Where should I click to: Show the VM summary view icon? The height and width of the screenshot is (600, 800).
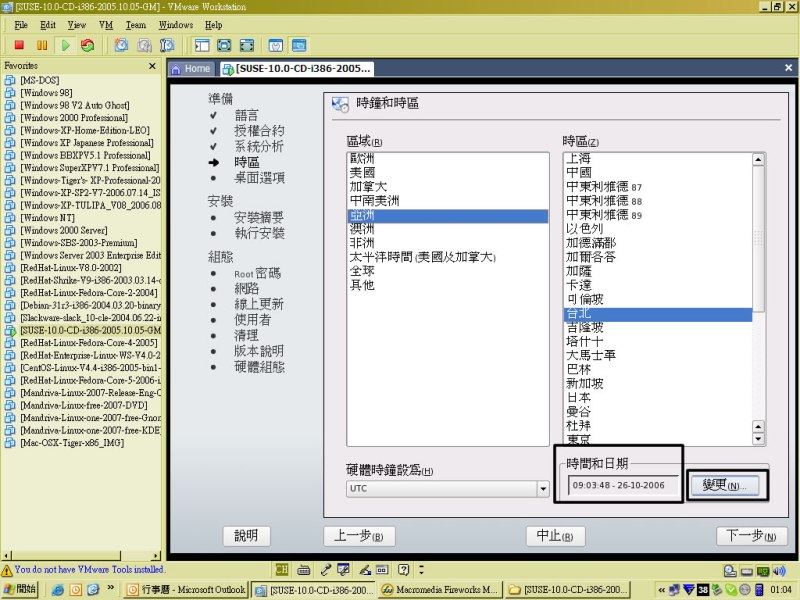[276, 45]
